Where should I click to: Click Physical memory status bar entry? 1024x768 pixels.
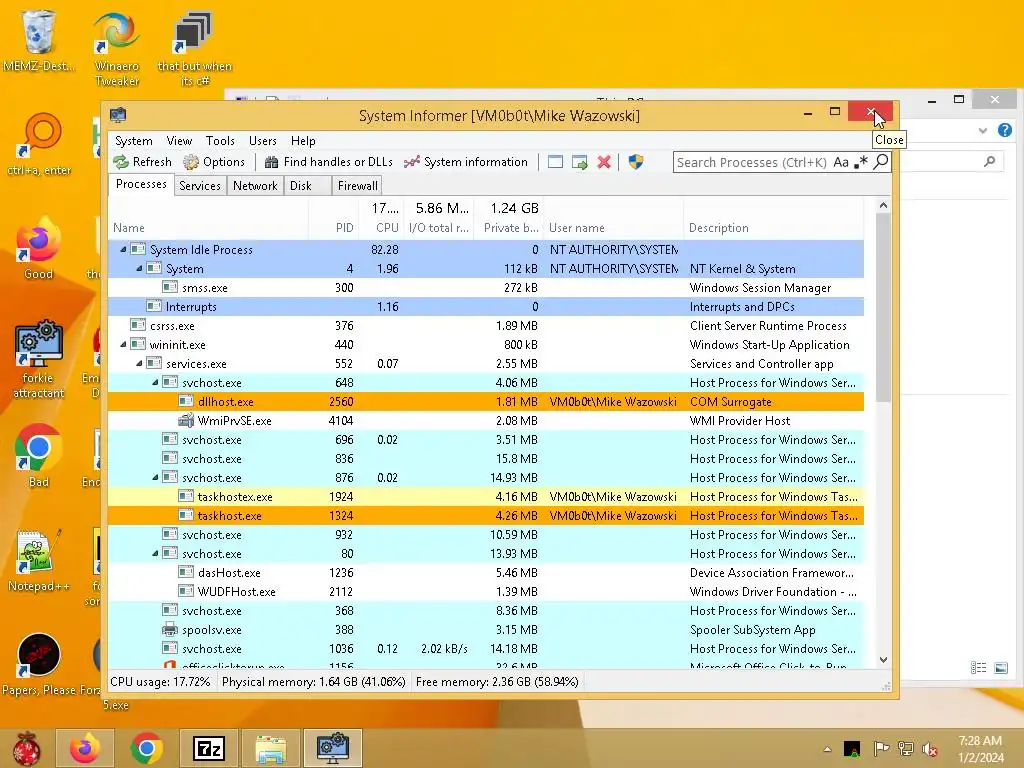(313, 682)
